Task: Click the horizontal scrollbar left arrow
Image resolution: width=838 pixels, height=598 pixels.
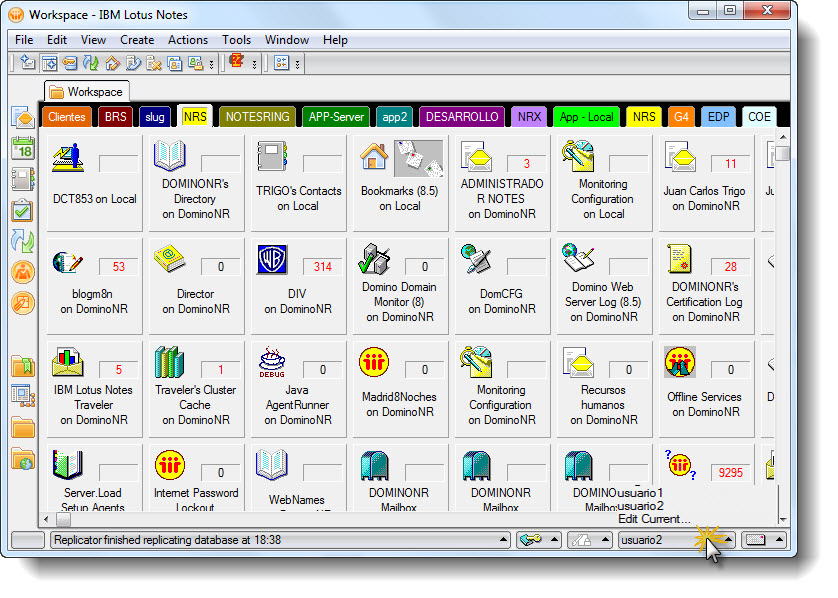Action: click(x=46, y=520)
